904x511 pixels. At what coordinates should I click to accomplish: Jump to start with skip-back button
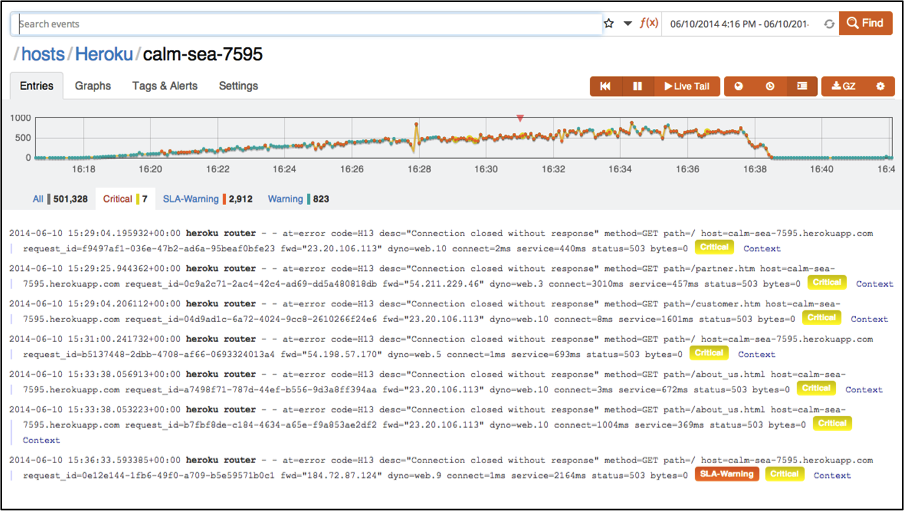[x=605, y=86]
